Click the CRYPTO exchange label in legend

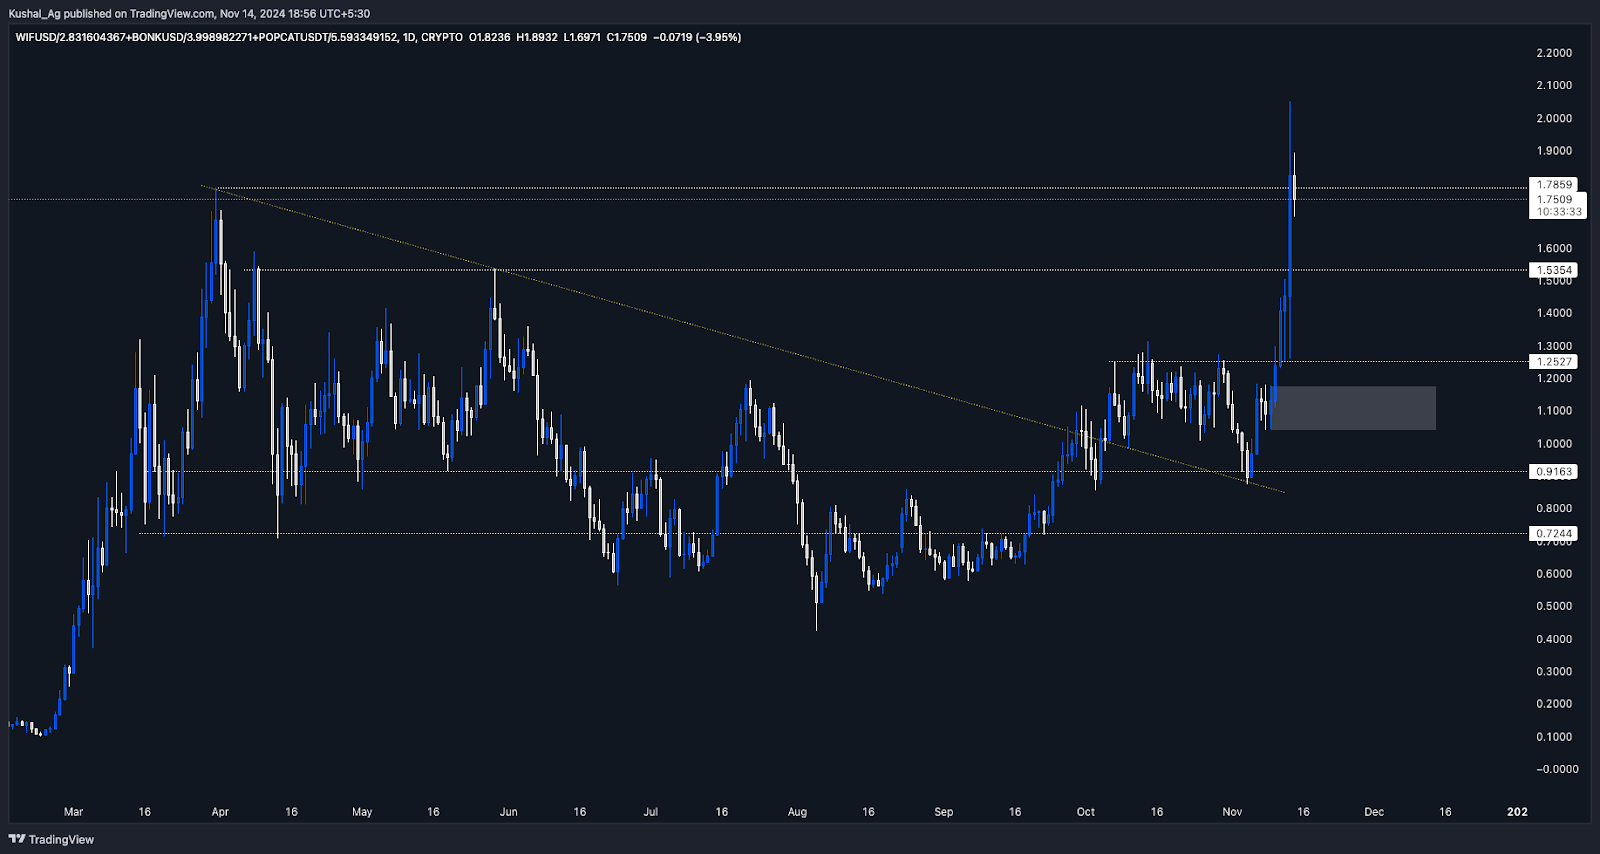pos(442,37)
